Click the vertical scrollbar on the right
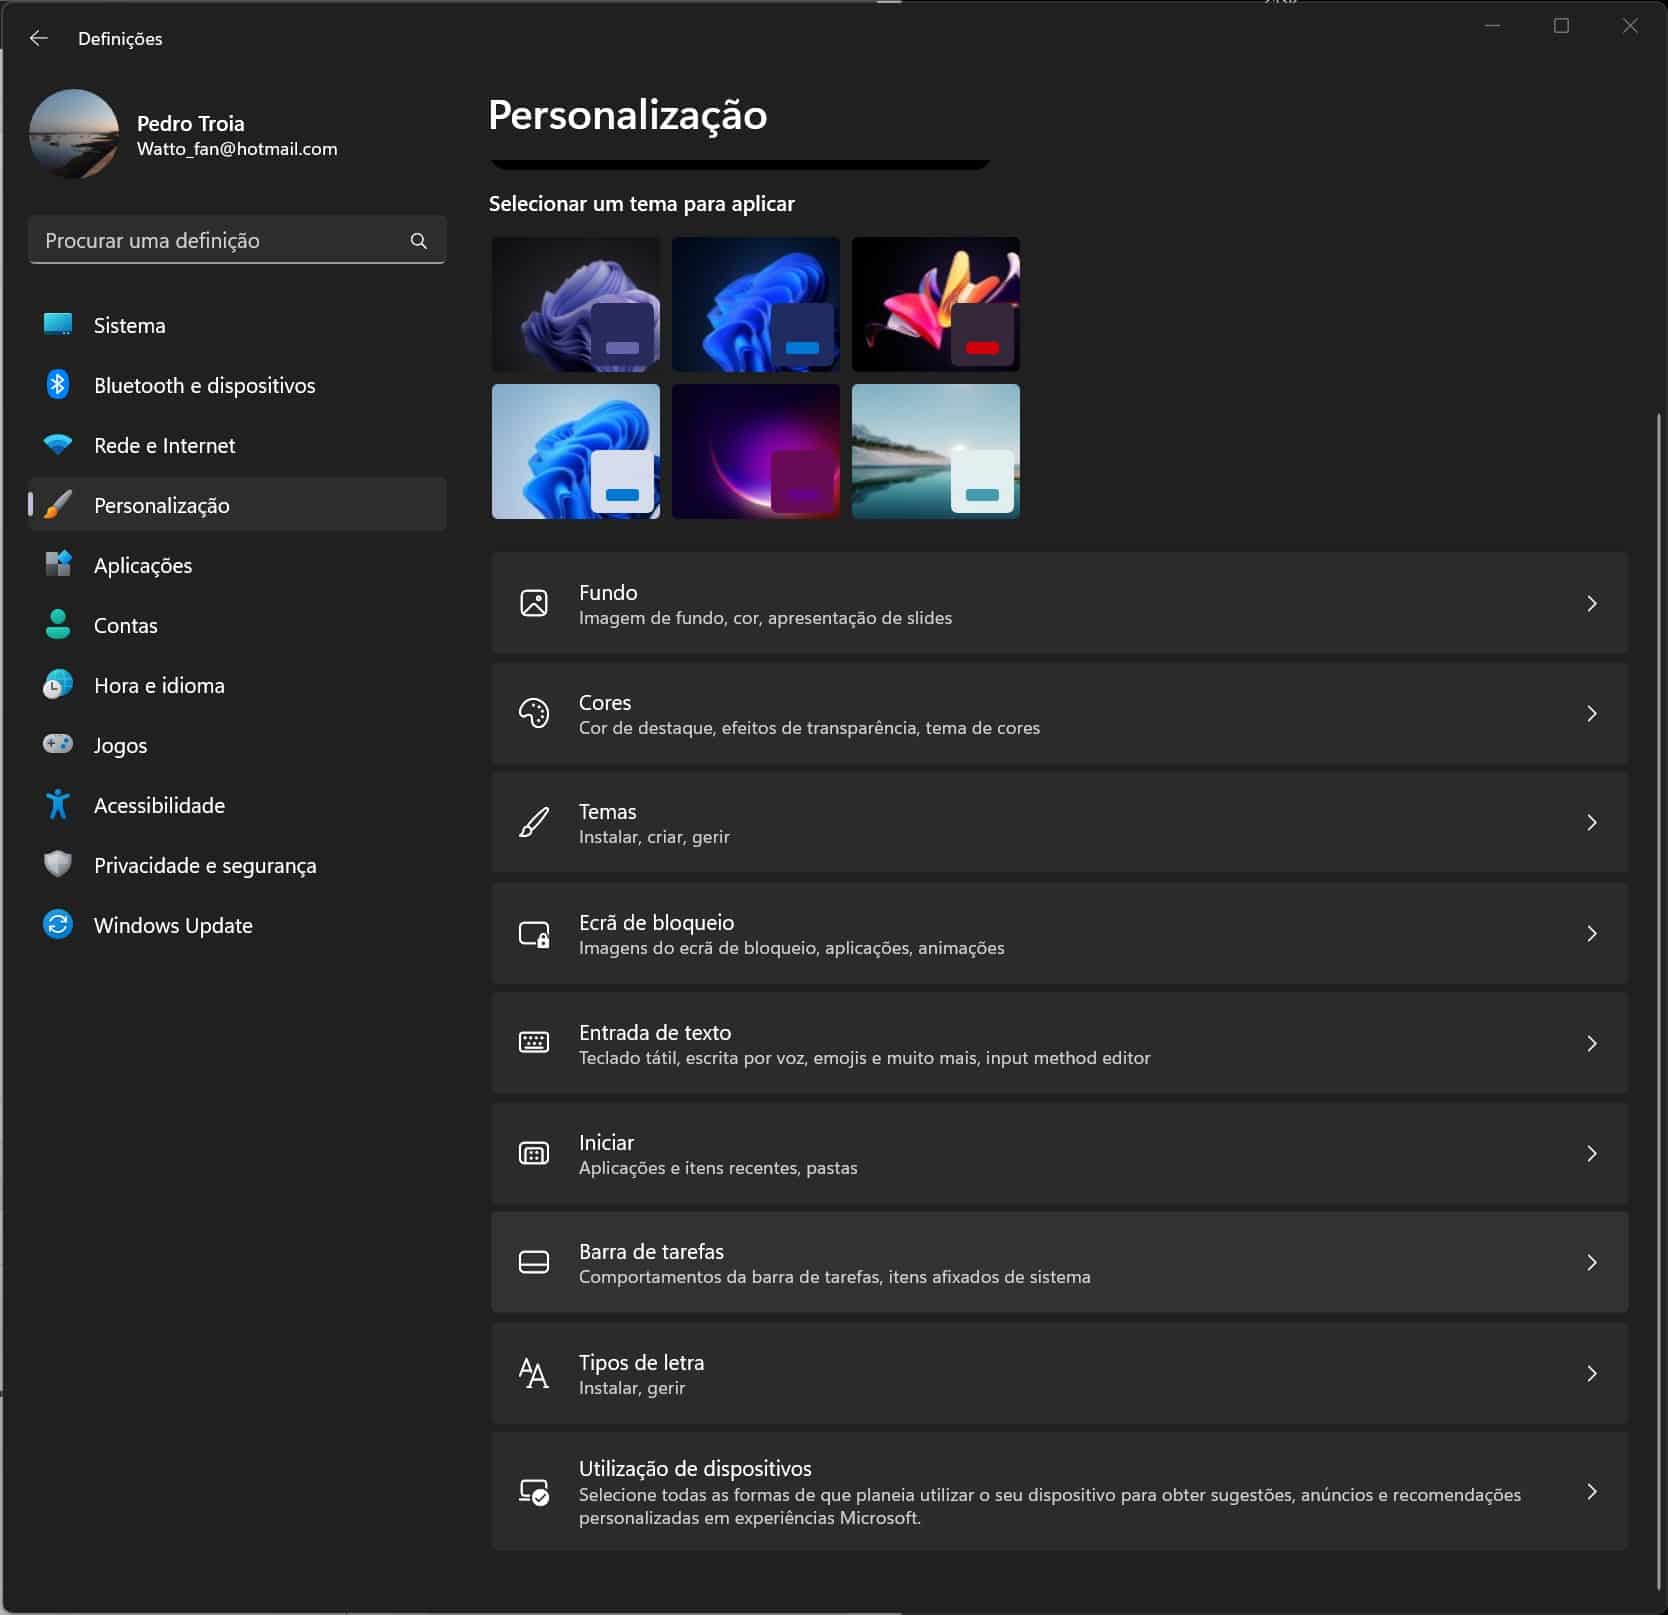The width and height of the screenshot is (1668, 1615). [1659, 1000]
